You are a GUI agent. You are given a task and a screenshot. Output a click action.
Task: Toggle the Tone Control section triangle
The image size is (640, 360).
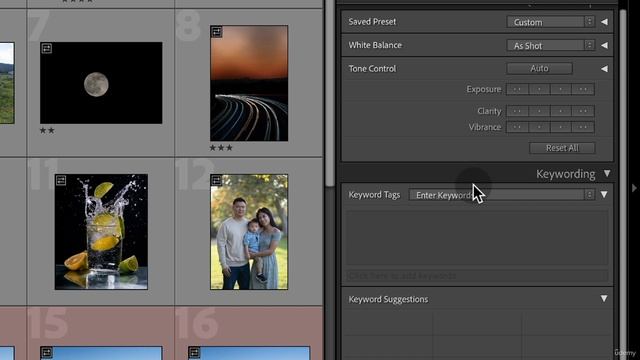[x=604, y=69]
